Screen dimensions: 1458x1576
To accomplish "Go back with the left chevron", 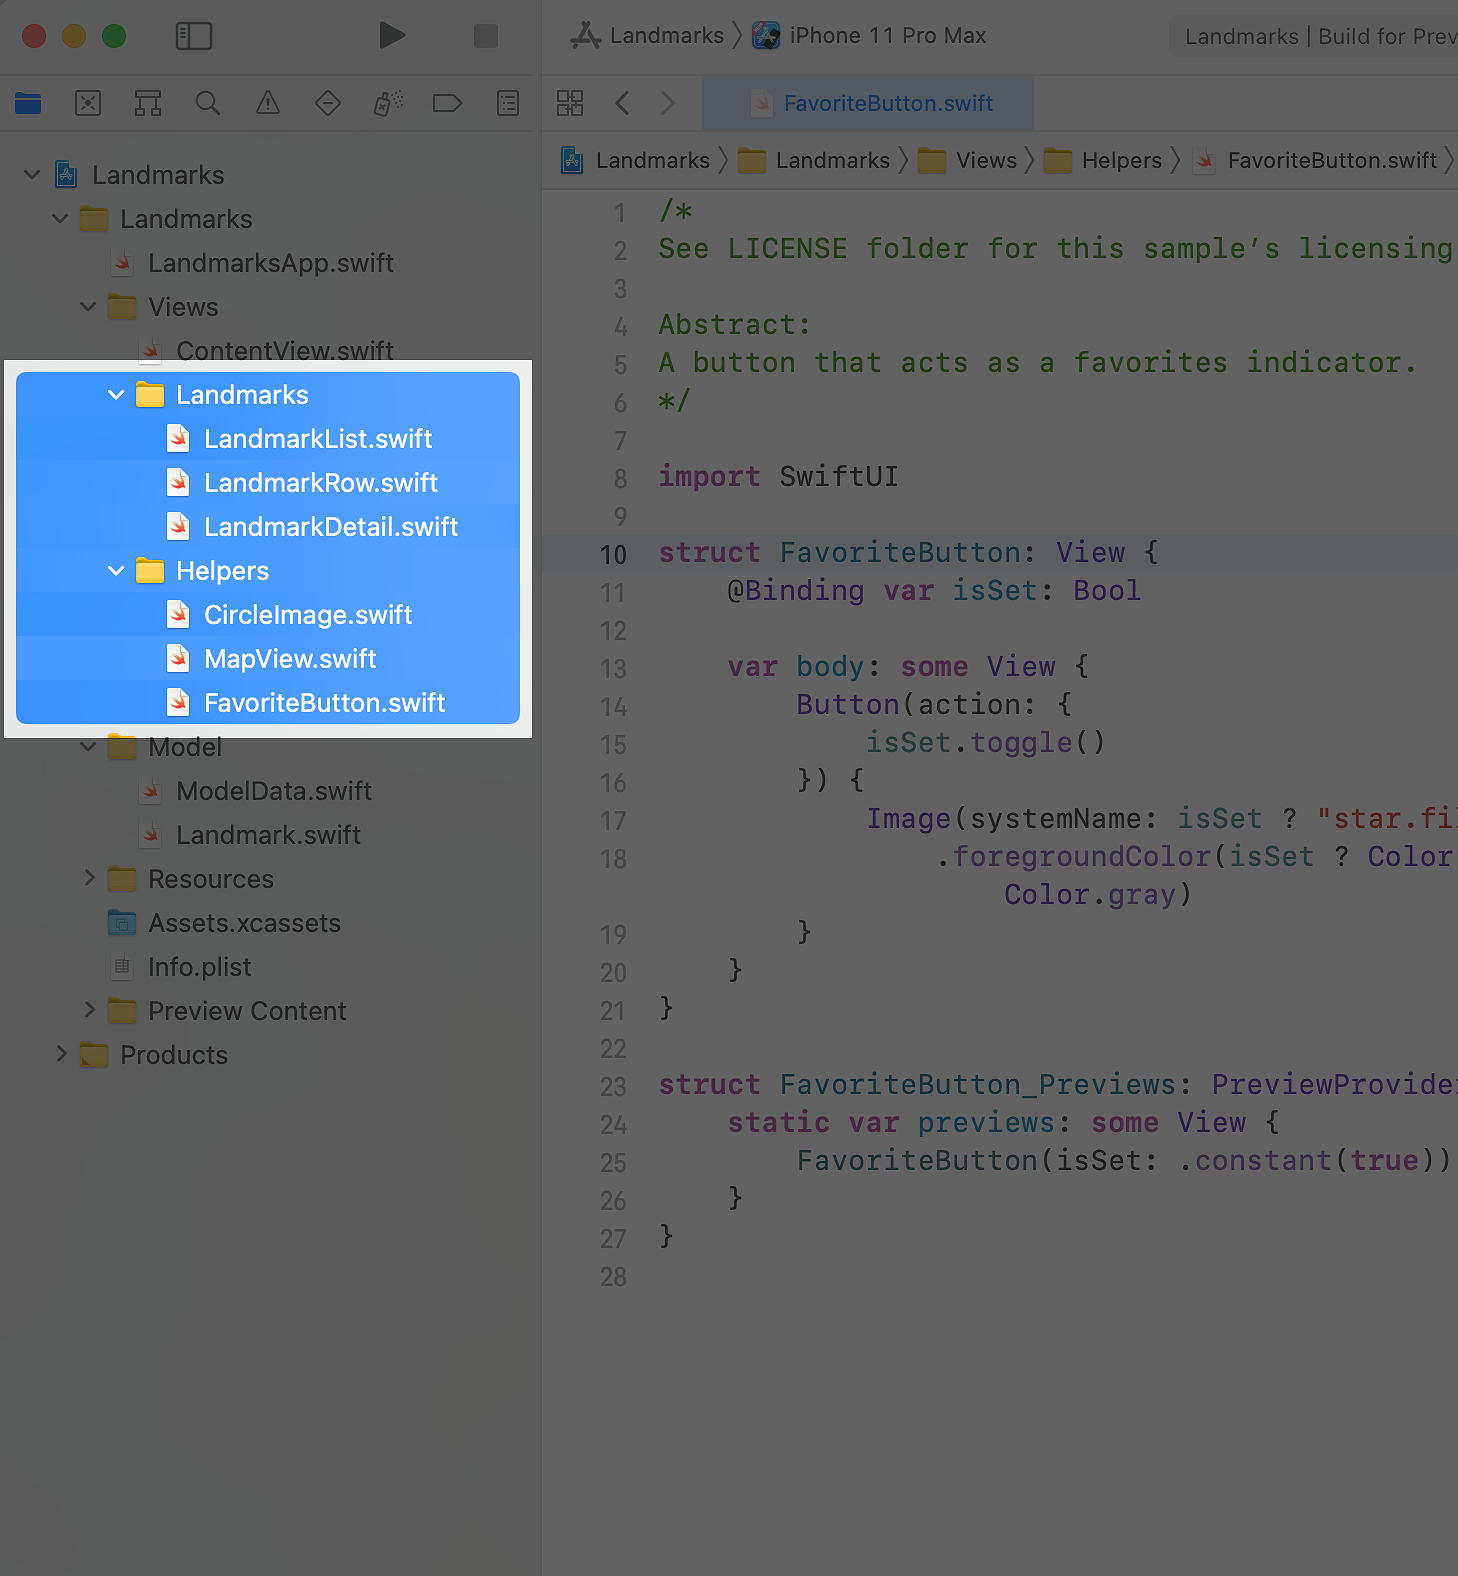I will point(622,103).
